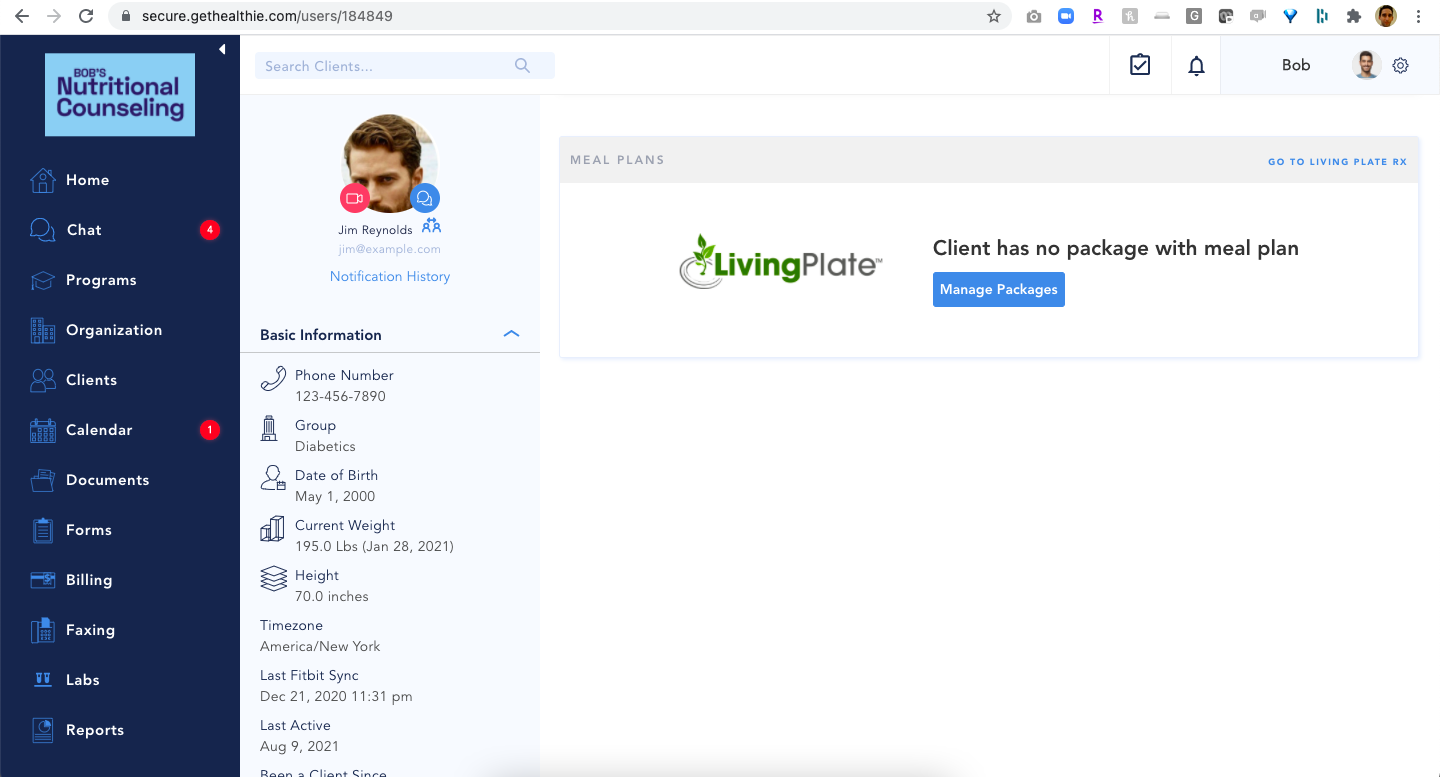Collapse the Basic Information section
Image resolution: width=1440 pixels, height=777 pixels.
click(x=511, y=334)
